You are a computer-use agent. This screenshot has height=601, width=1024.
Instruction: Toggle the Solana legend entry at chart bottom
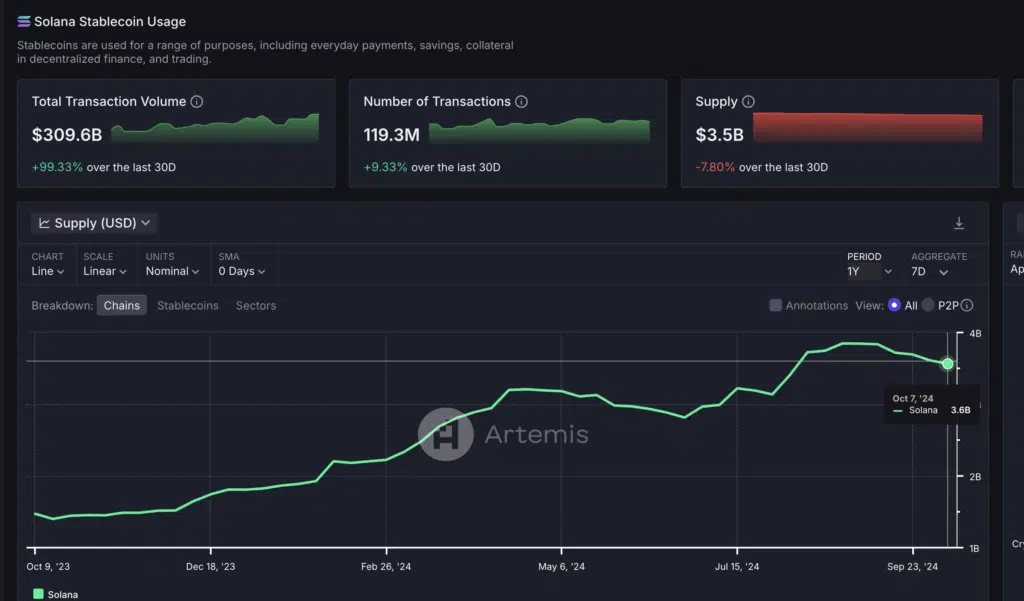click(x=56, y=594)
